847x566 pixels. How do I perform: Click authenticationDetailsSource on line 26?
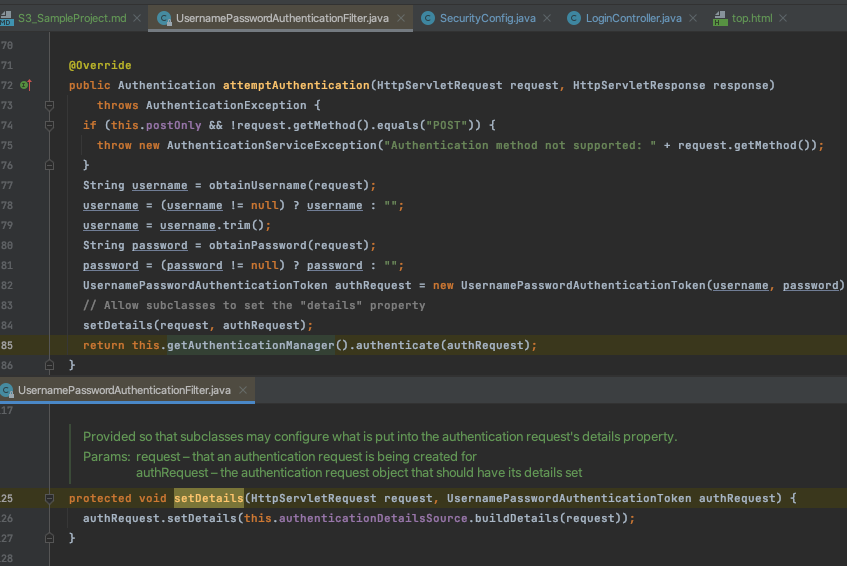pyautogui.click(x=373, y=518)
